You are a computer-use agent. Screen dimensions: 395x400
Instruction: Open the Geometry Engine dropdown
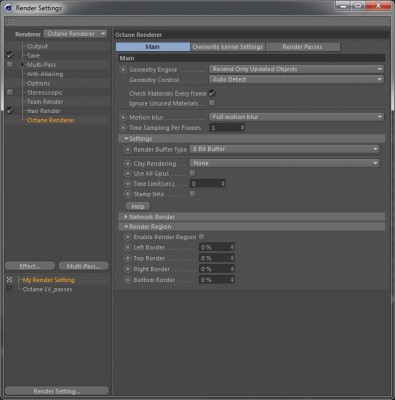tap(296, 69)
